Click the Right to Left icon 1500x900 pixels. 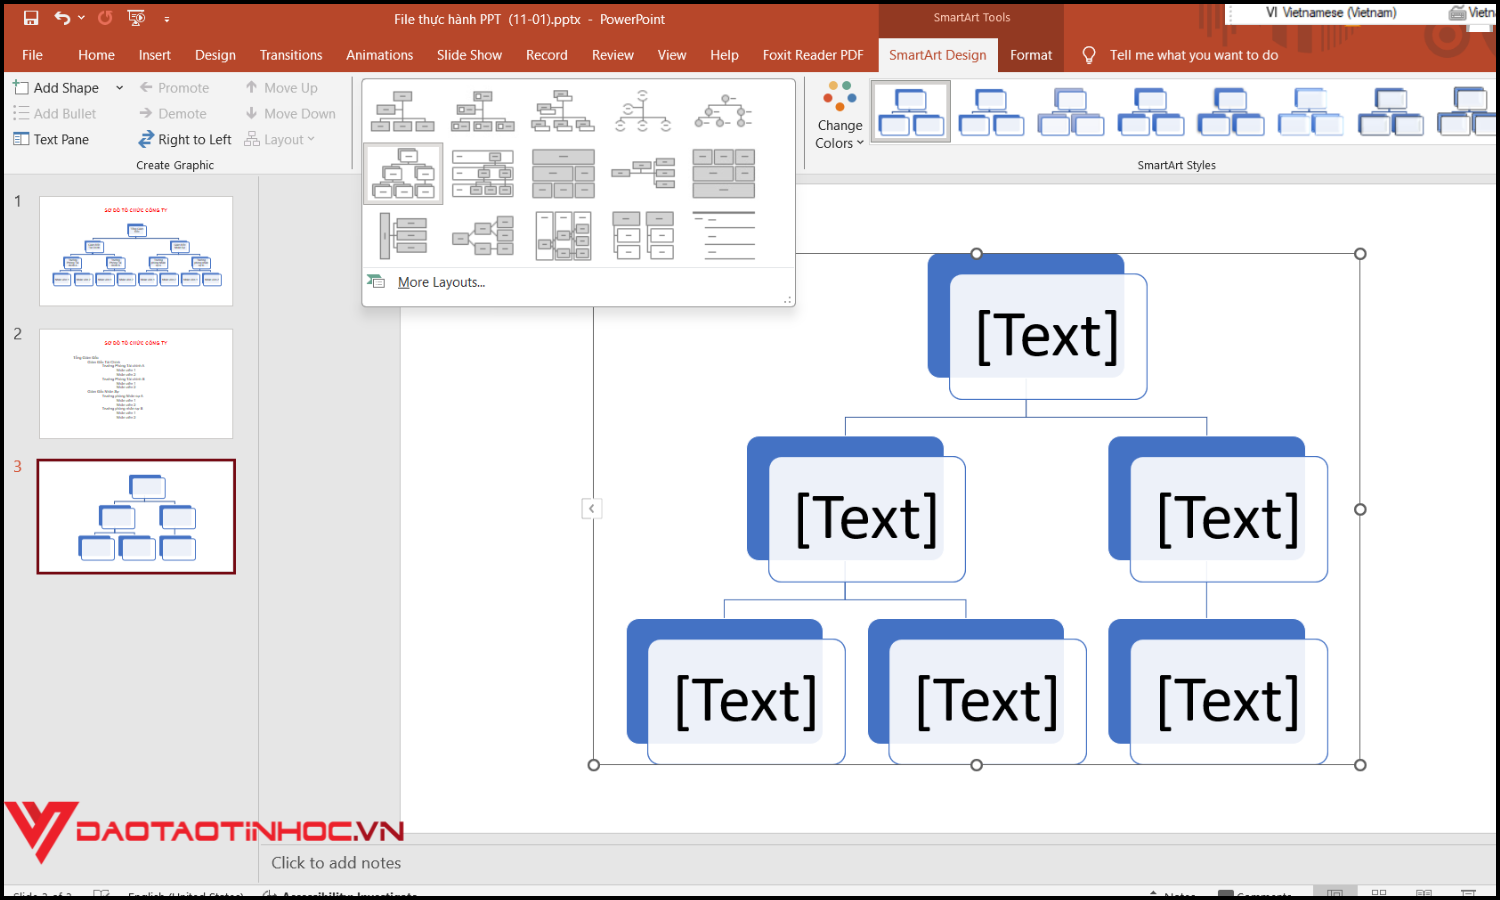(x=146, y=140)
